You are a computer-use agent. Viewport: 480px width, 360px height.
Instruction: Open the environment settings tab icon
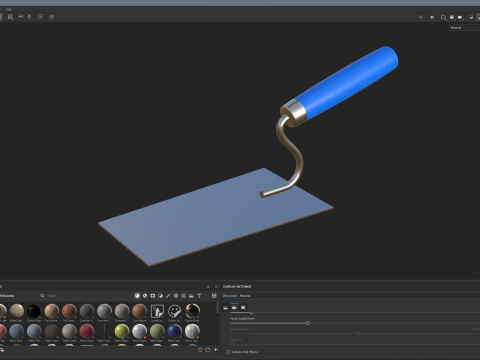point(226,308)
